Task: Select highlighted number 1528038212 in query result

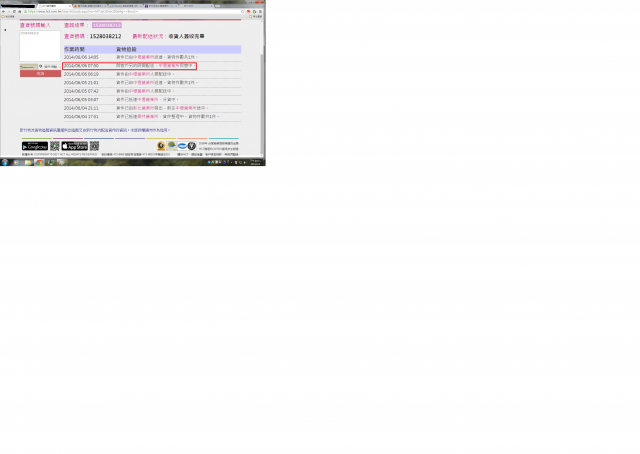Action: tap(107, 25)
